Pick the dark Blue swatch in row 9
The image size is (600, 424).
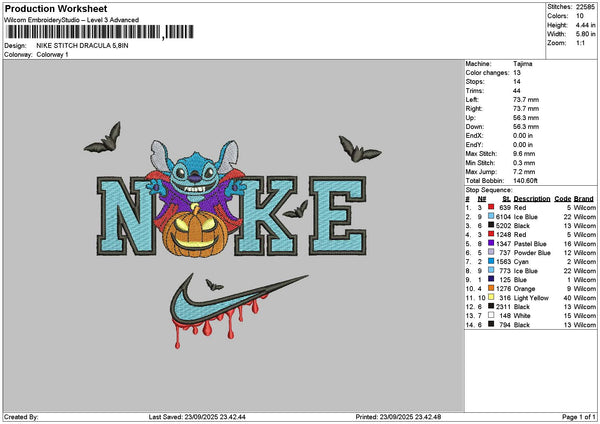[491, 279]
